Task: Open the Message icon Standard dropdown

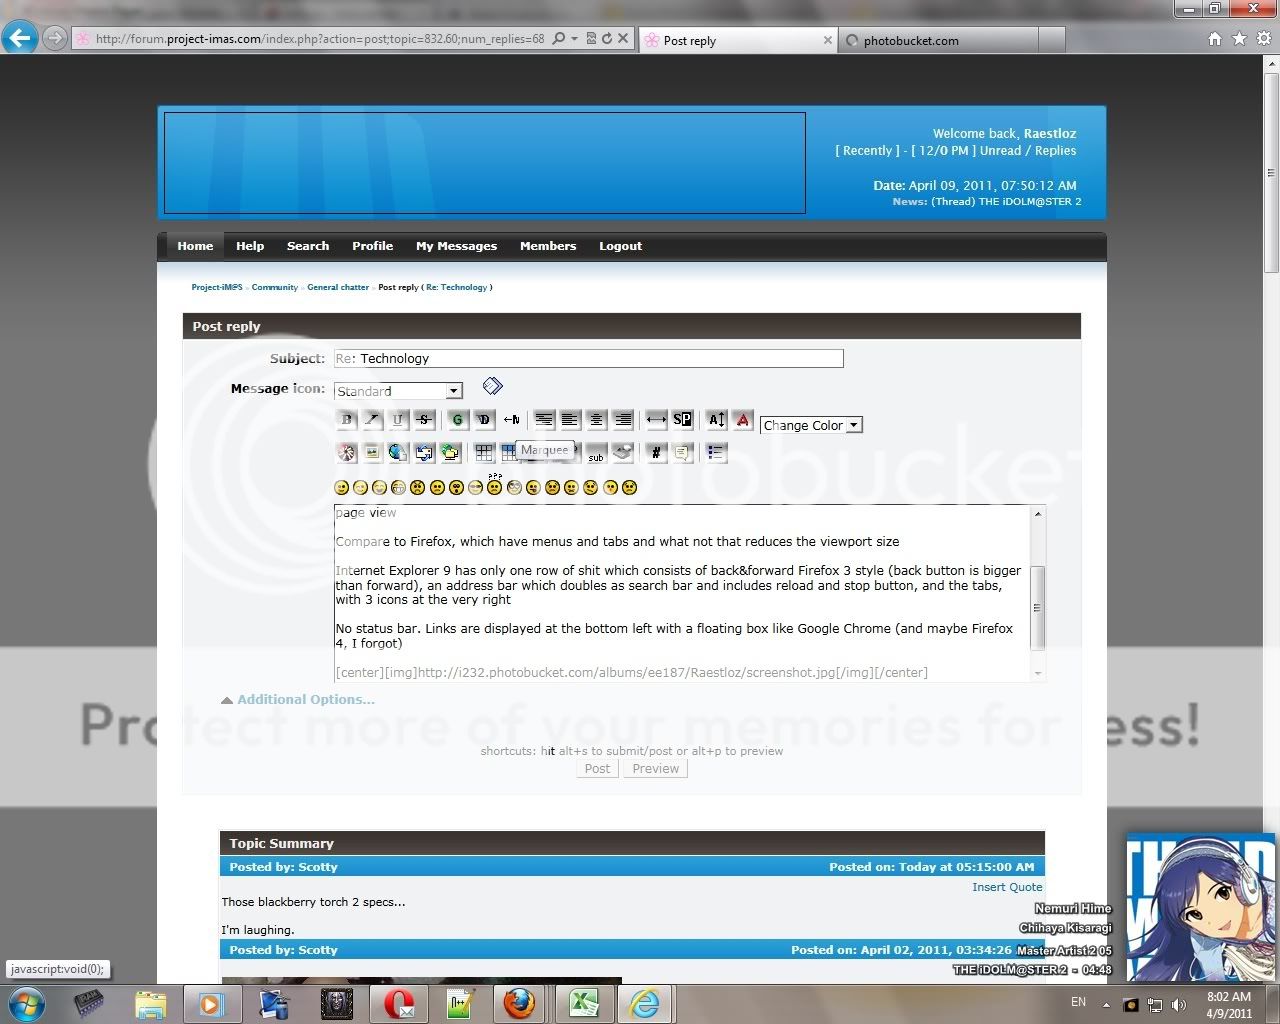Action: point(398,391)
